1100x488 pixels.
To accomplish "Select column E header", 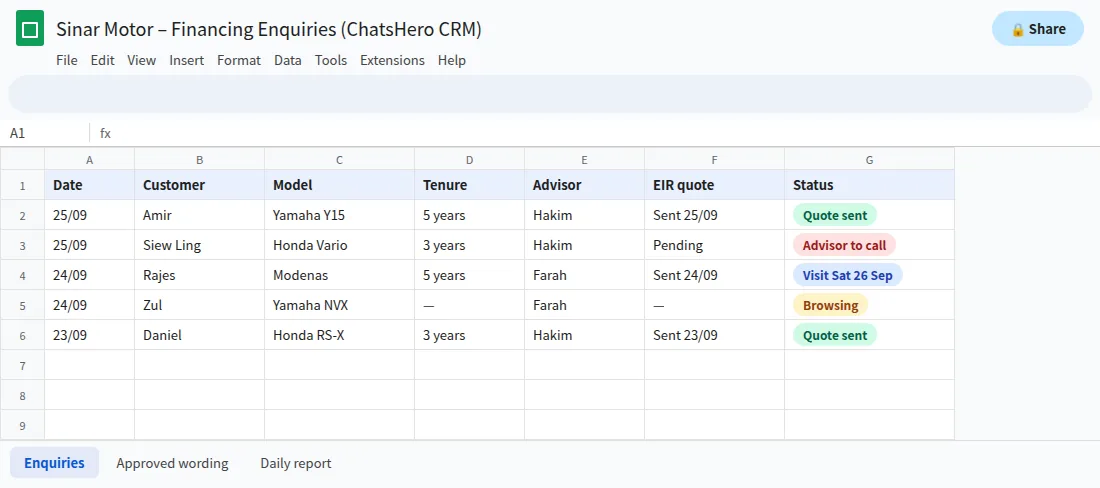I will tap(584, 160).
